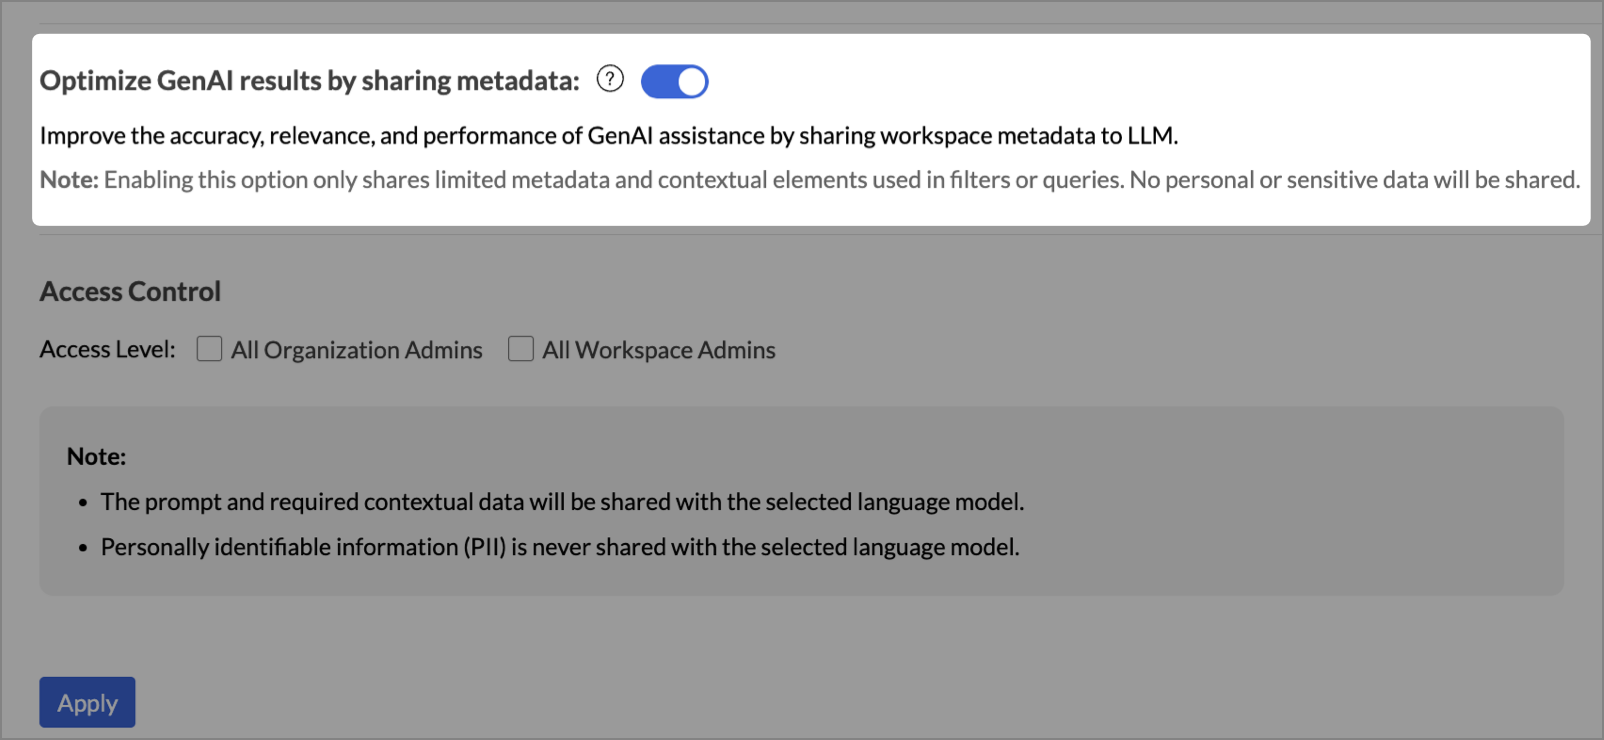Click the bold "Note:" prefix under metadata description
This screenshot has height=740, width=1604.
pyautogui.click(x=69, y=180)
